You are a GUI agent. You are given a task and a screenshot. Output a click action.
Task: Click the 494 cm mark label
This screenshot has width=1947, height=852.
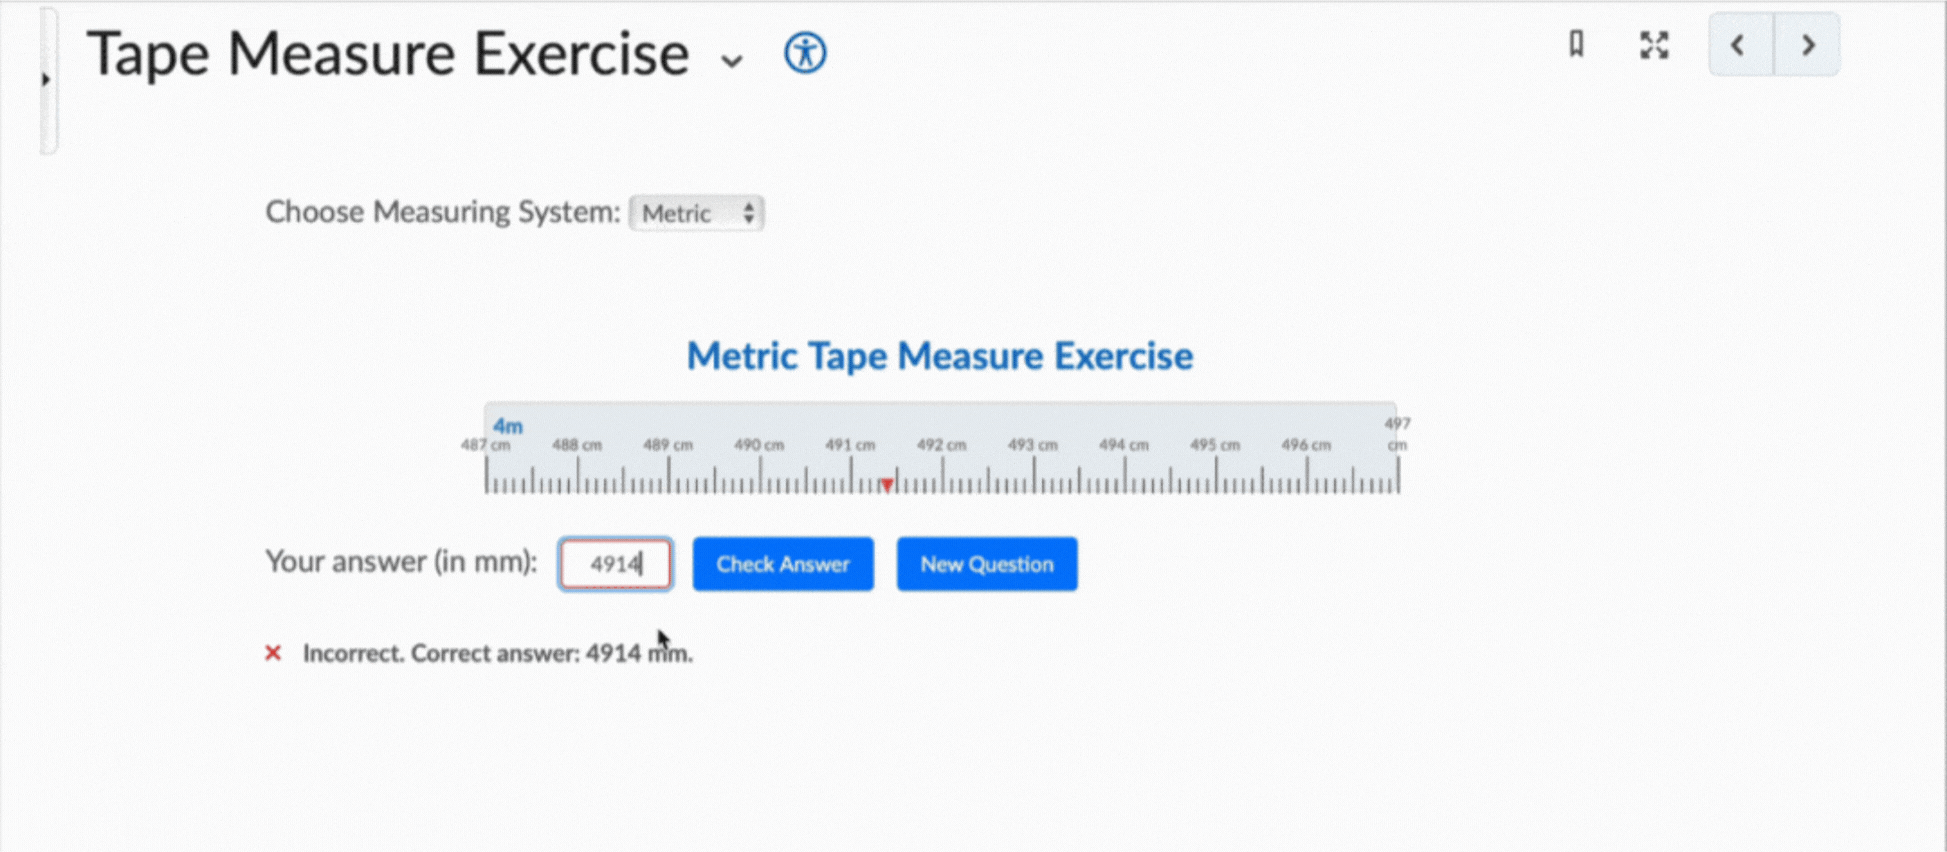click(x=1124, y=445)
